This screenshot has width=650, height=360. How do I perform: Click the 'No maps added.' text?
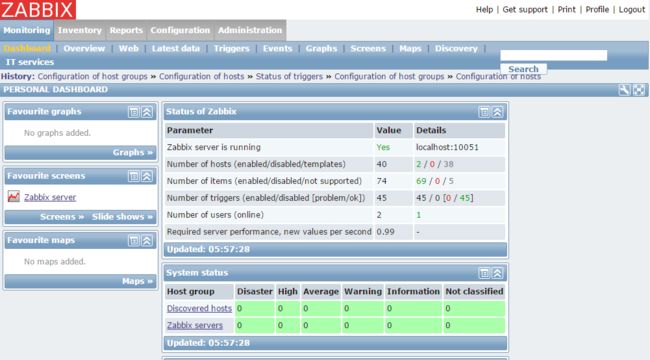(55, 261)
